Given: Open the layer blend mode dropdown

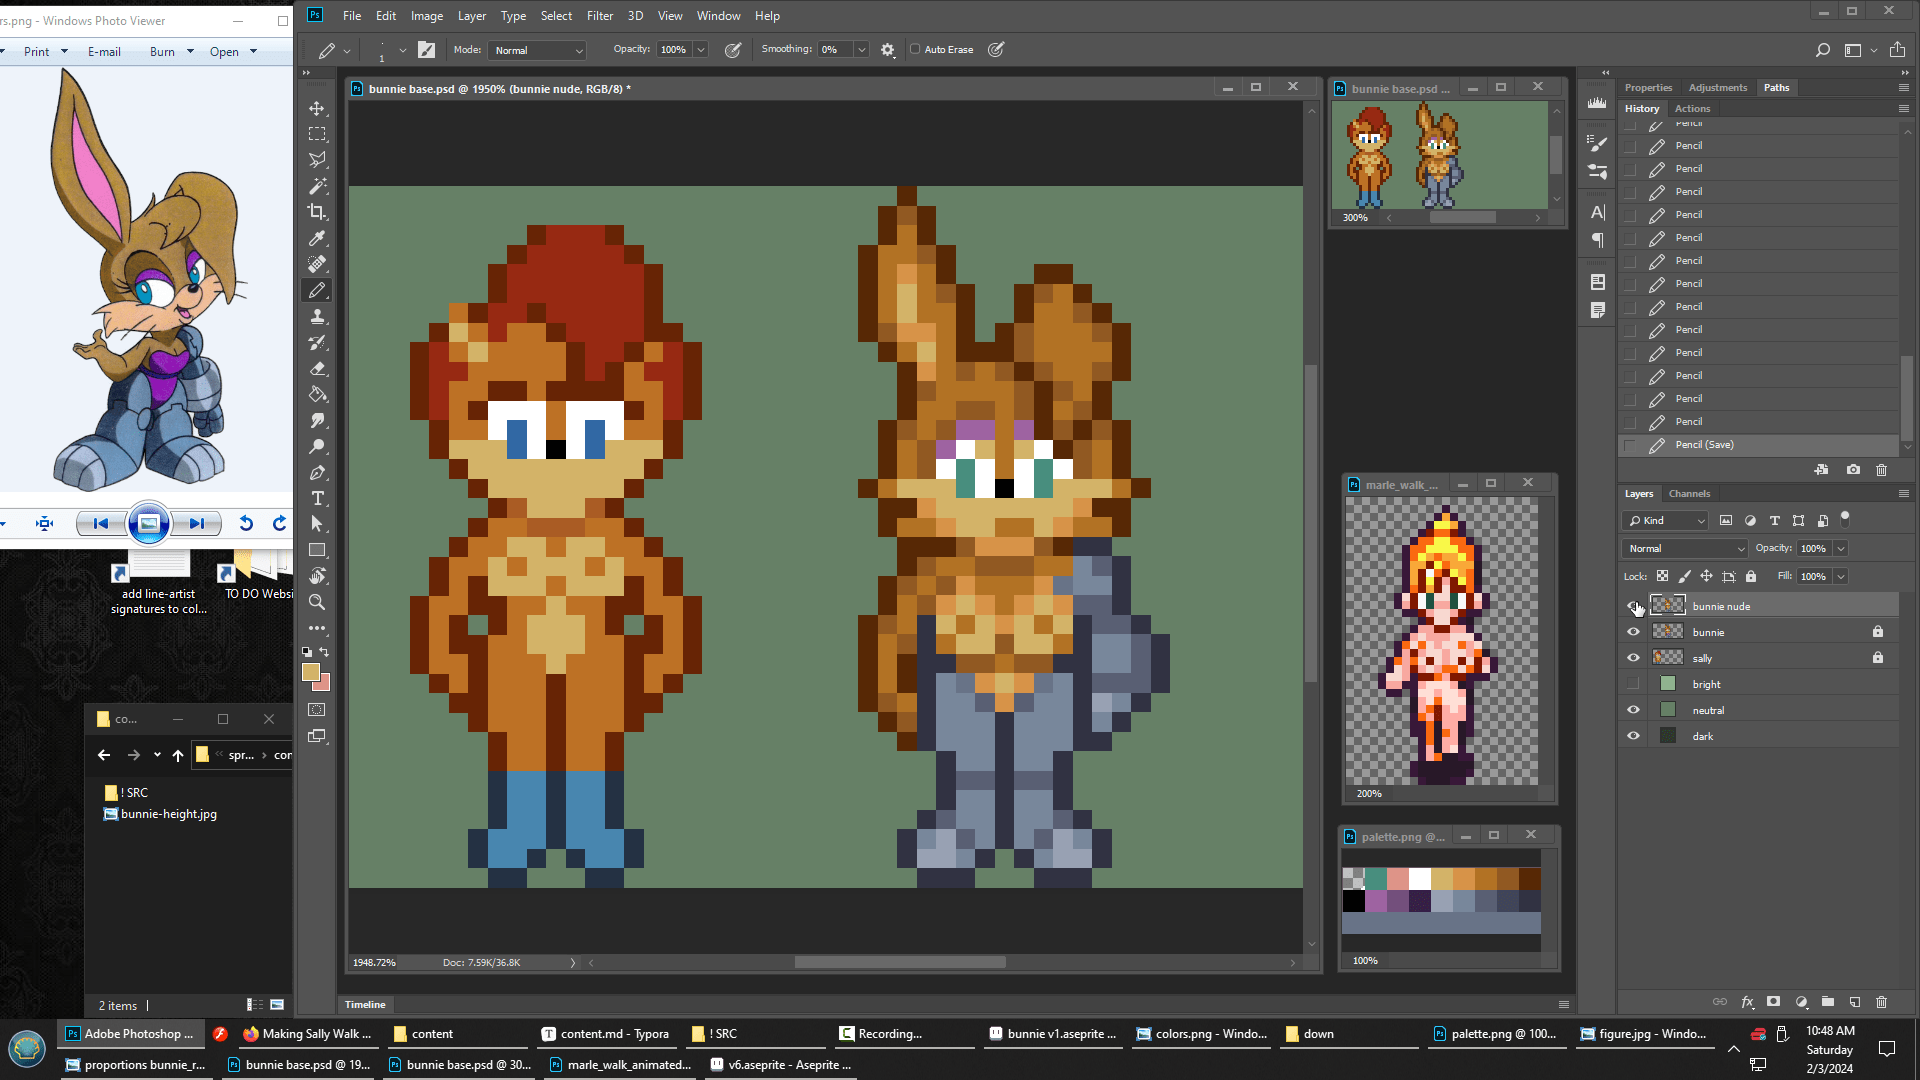Looking at the screenshot, I should pyautogui.click(x=1685, y=548).
